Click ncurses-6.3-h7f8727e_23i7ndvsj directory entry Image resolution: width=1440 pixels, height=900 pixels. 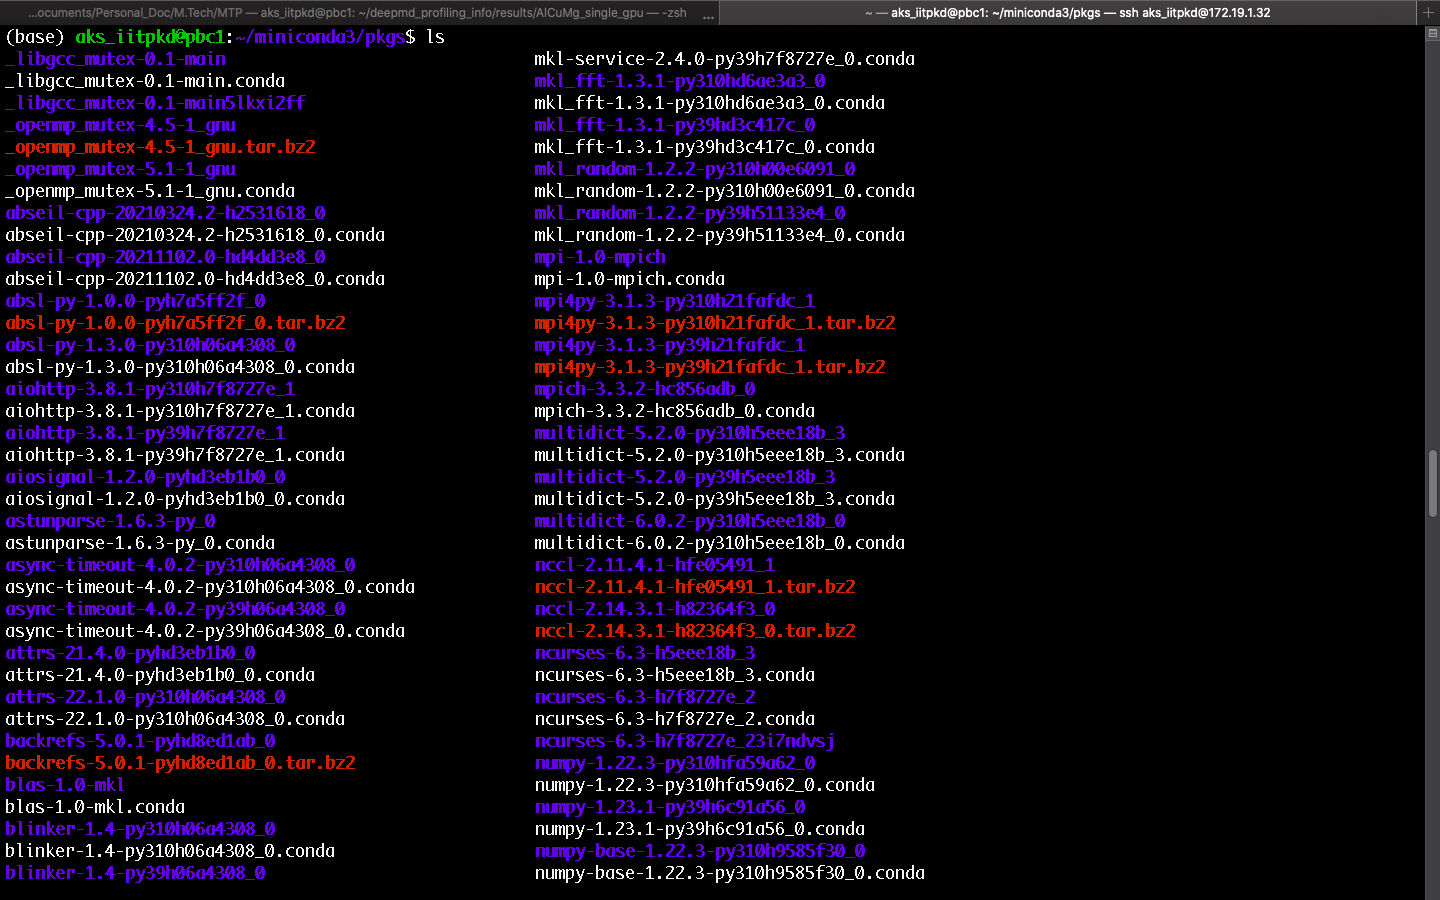(685, 741)
